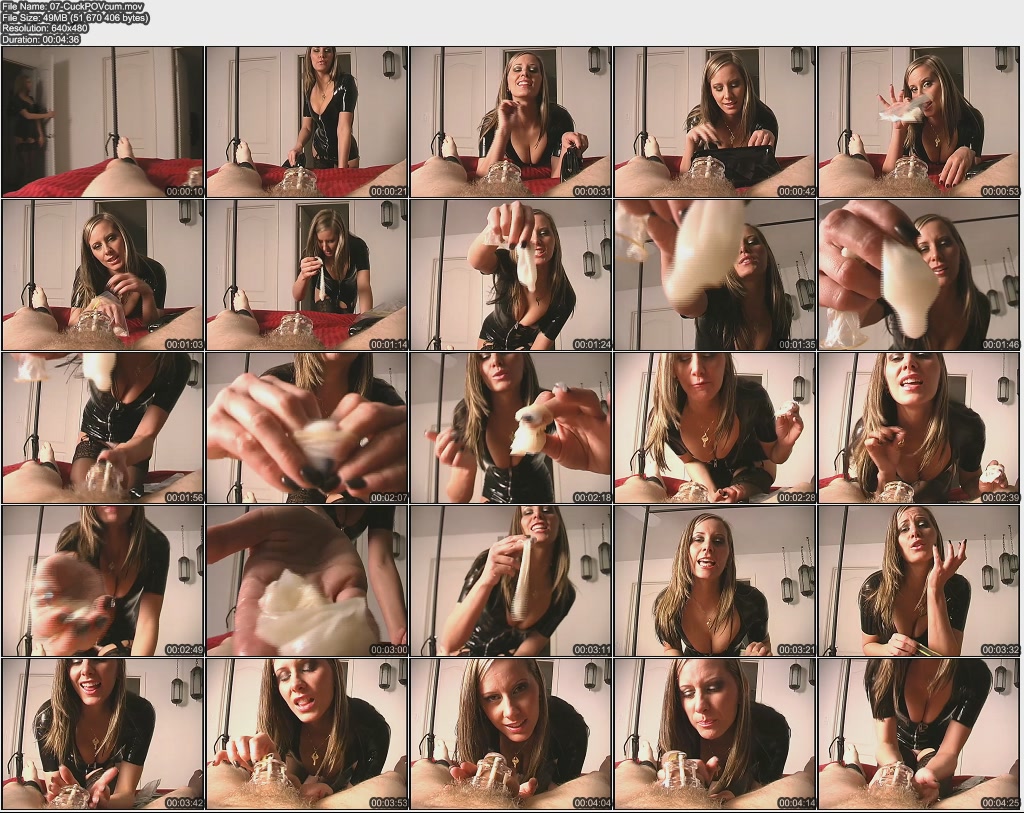The height and width of the screenshot is (813, 1024).
Task: Select the frame at 00:01:24
Action: pos(510,274)
